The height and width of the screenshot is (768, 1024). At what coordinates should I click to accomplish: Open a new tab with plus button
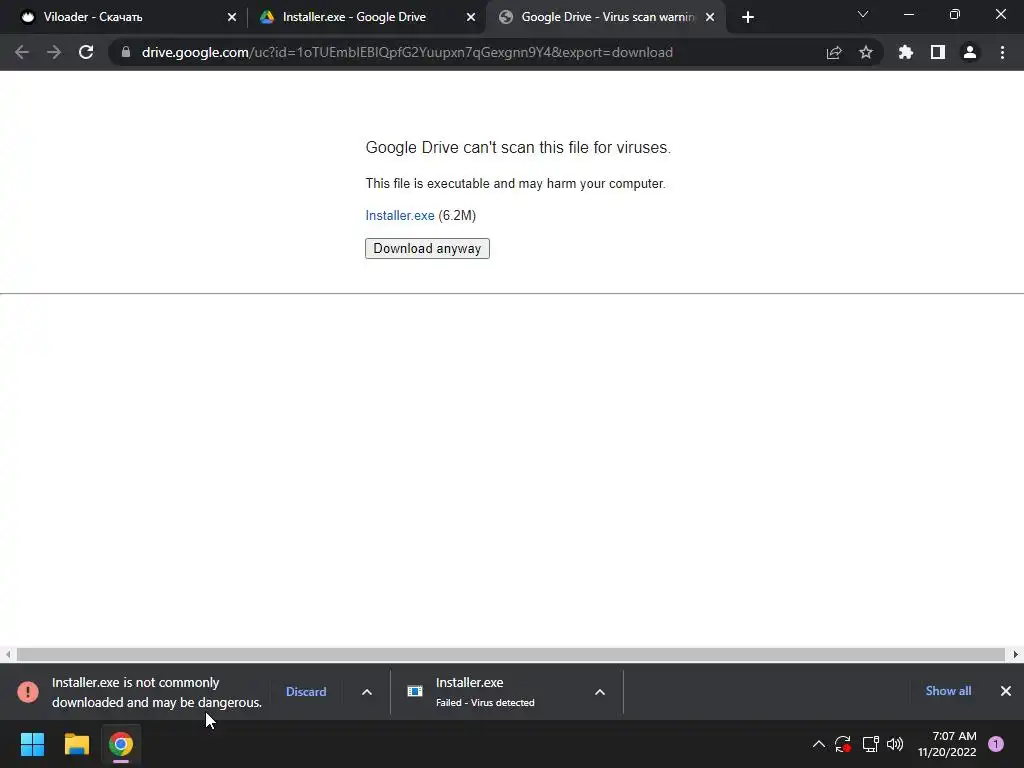[x=748, y=17]
